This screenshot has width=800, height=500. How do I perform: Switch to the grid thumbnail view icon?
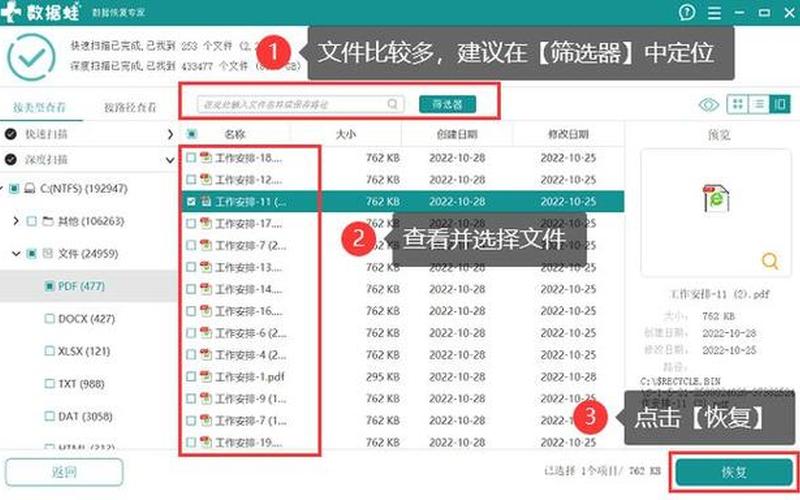click(737, 104)
